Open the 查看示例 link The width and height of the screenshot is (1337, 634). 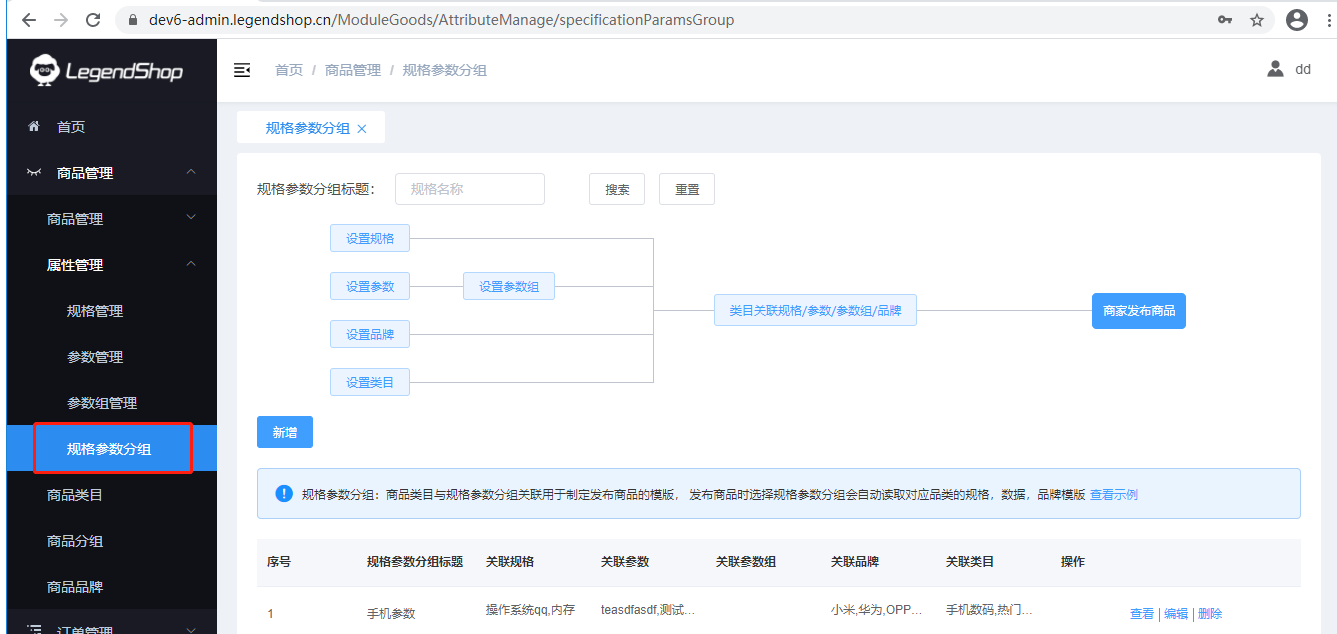[1113, 494]
